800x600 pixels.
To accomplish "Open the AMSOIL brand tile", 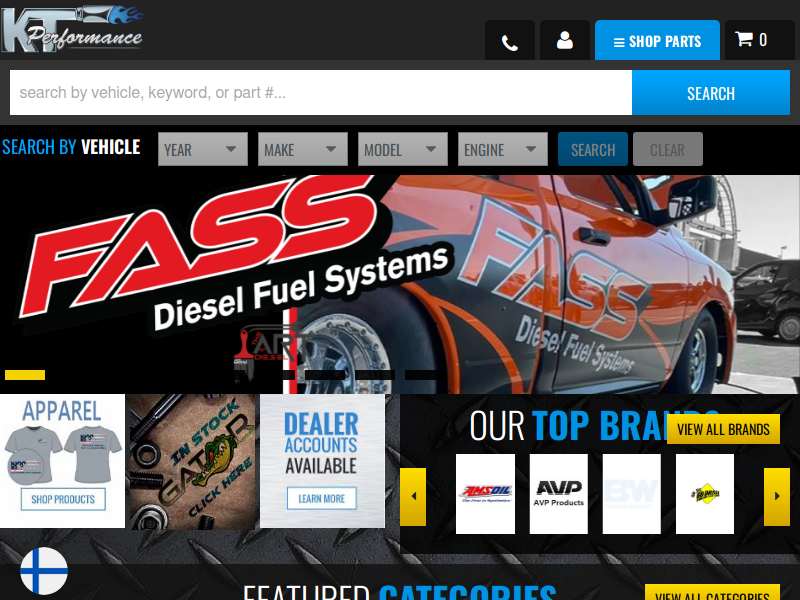I will [485, 494].
